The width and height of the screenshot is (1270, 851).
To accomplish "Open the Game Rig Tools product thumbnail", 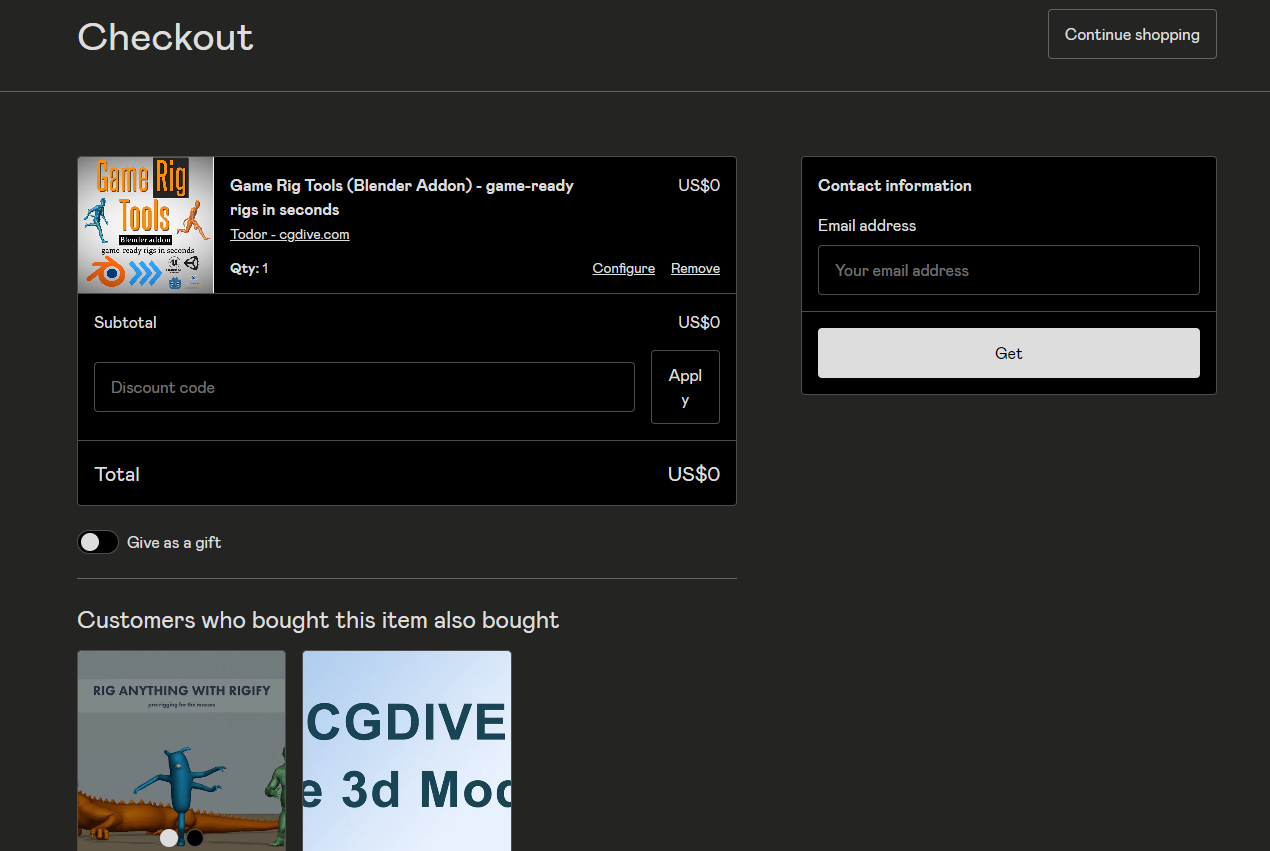I will [146, 225].
